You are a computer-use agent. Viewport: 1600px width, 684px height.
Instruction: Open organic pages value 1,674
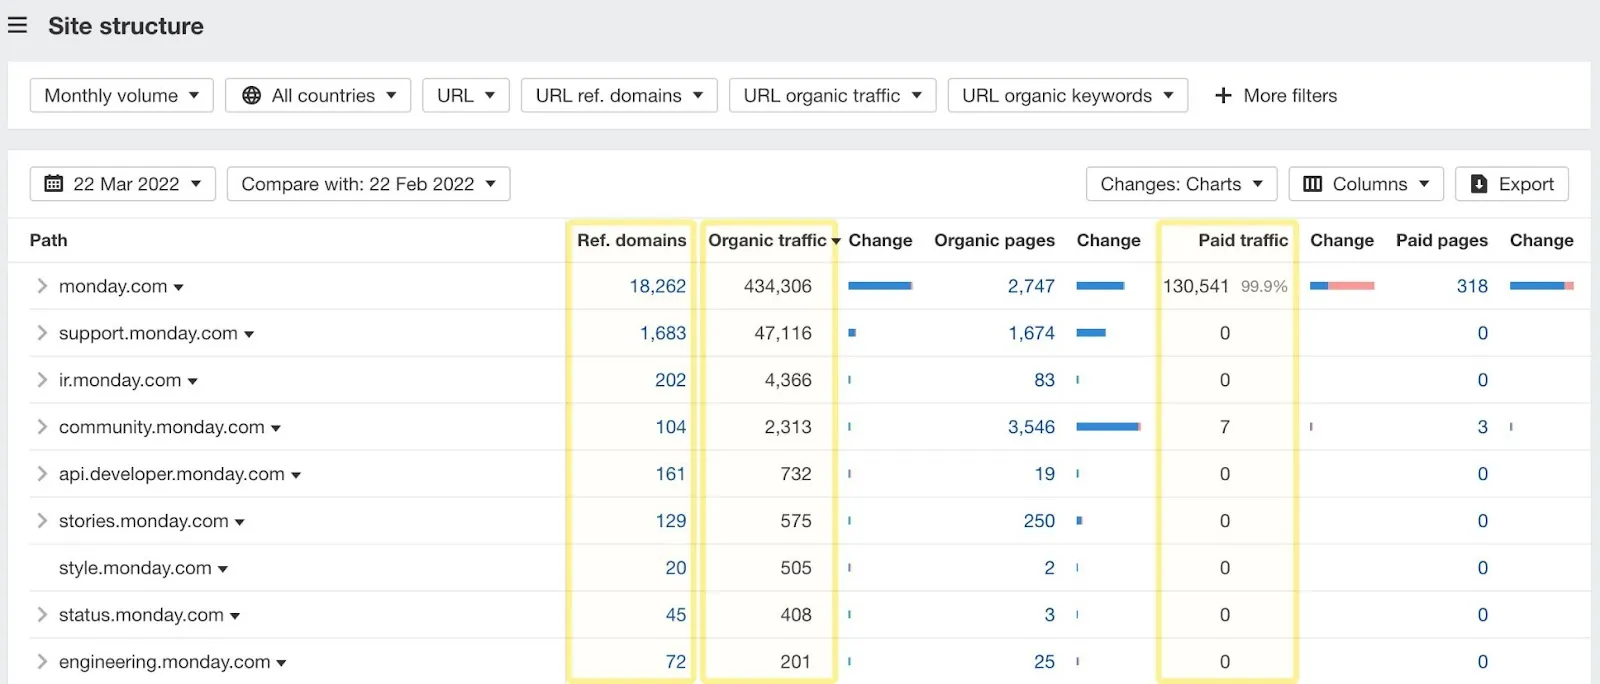[x=1031, y=333]
